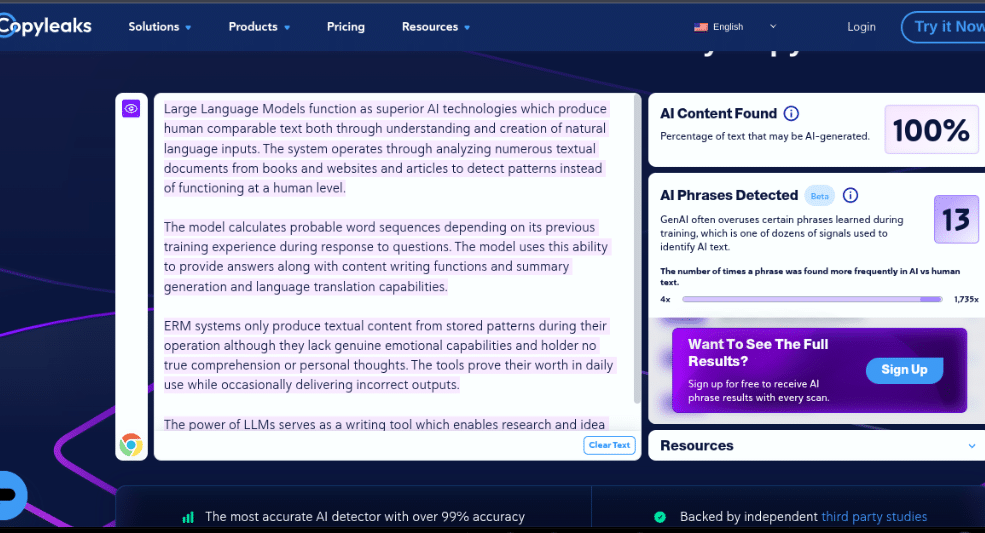Open the Products dropdown menu
The image size is (985, 533).
click(259, 27)
